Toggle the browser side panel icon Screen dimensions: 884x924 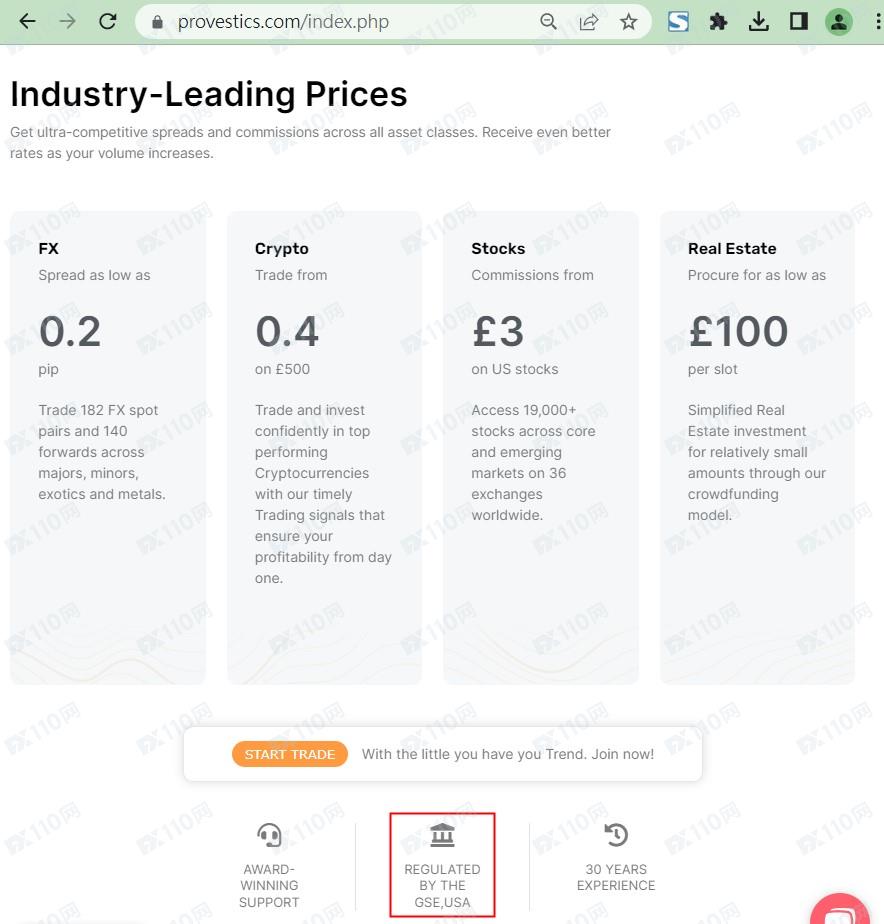pos(798,21)
